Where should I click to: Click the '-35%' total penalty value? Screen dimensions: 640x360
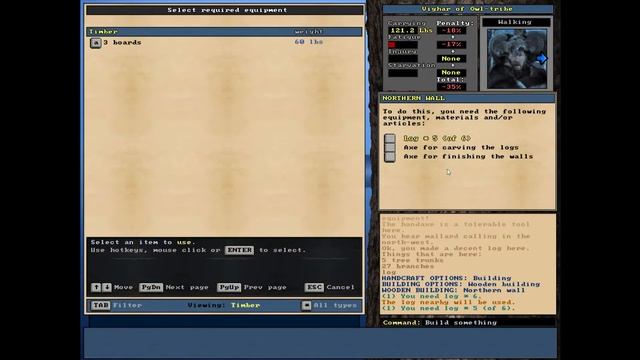(x=451, y=87)
